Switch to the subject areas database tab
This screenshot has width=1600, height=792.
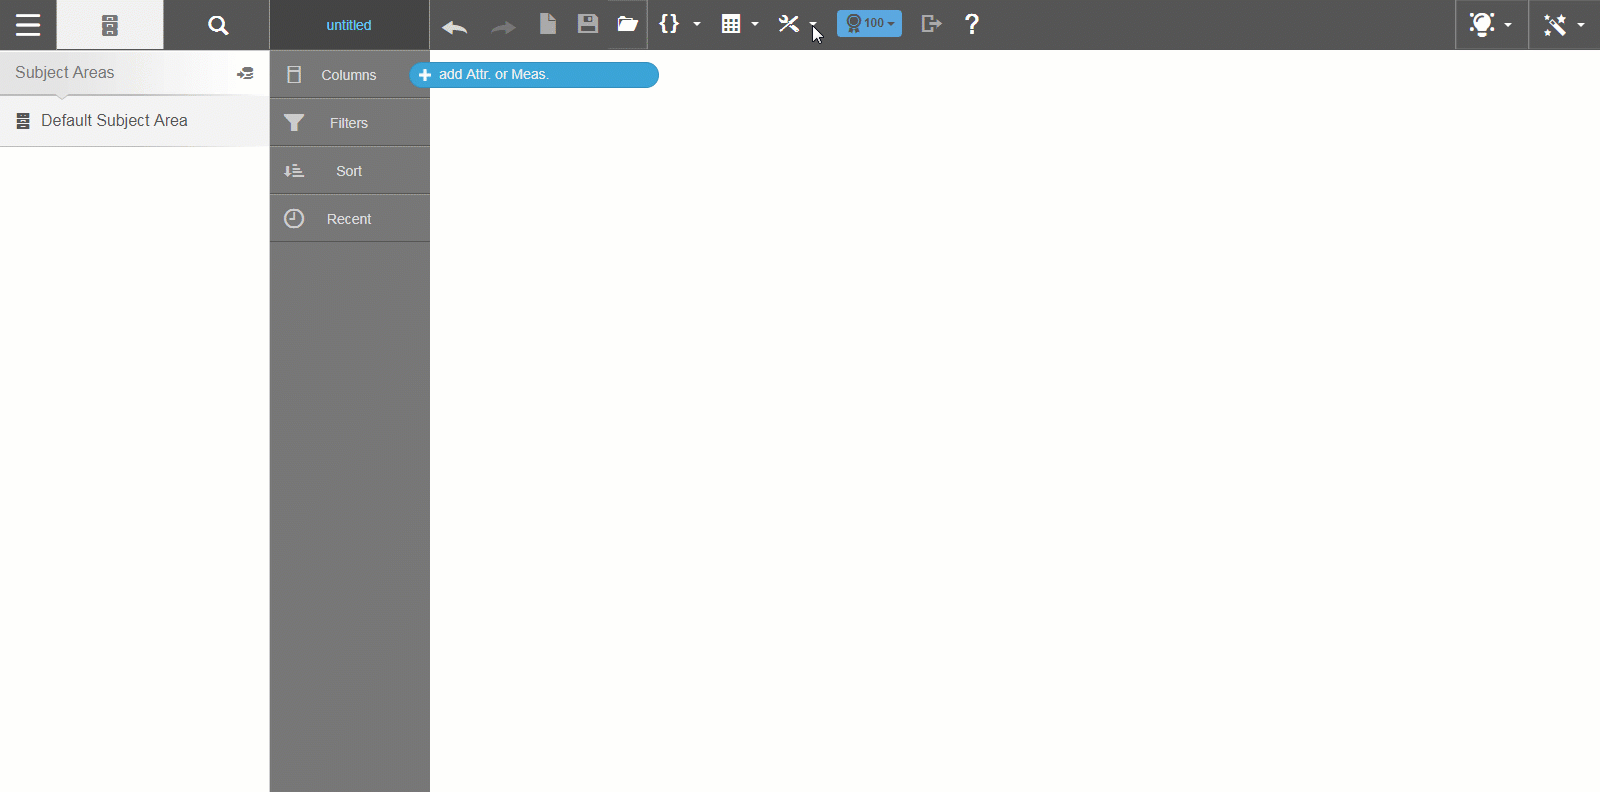(x=110, y=25)
